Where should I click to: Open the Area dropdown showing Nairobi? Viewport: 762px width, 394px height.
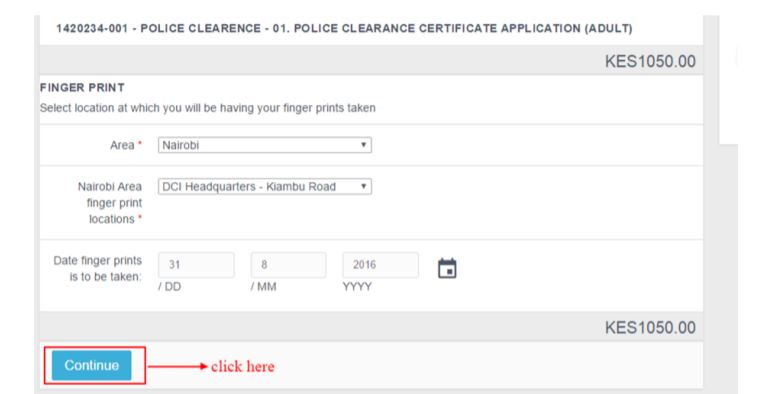click(265, 145)
